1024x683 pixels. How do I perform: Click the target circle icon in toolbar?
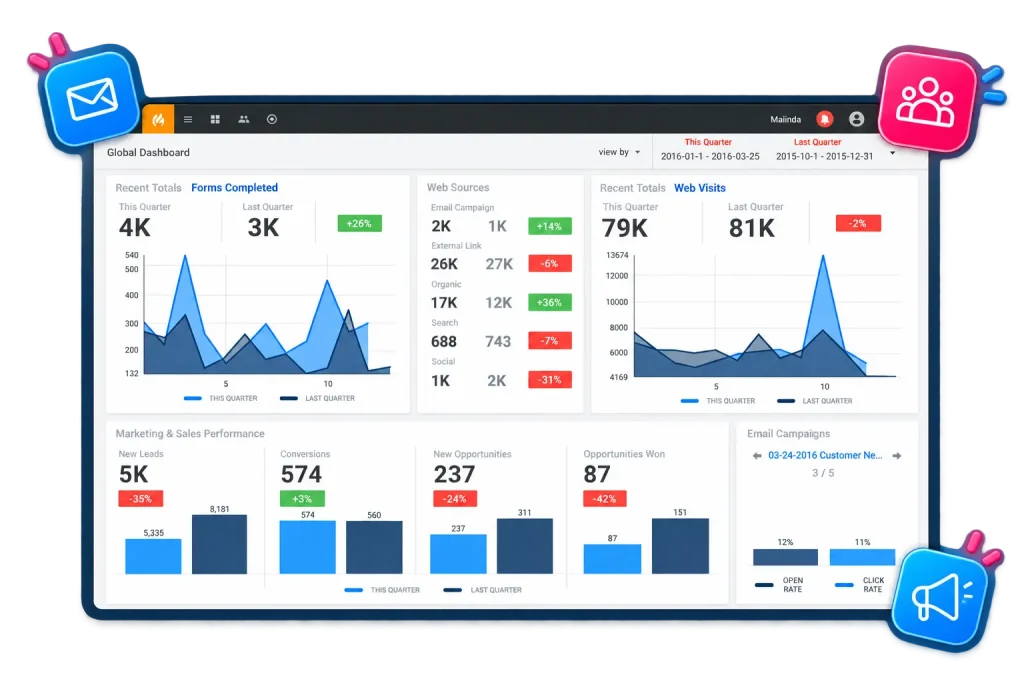coord(272,119)
